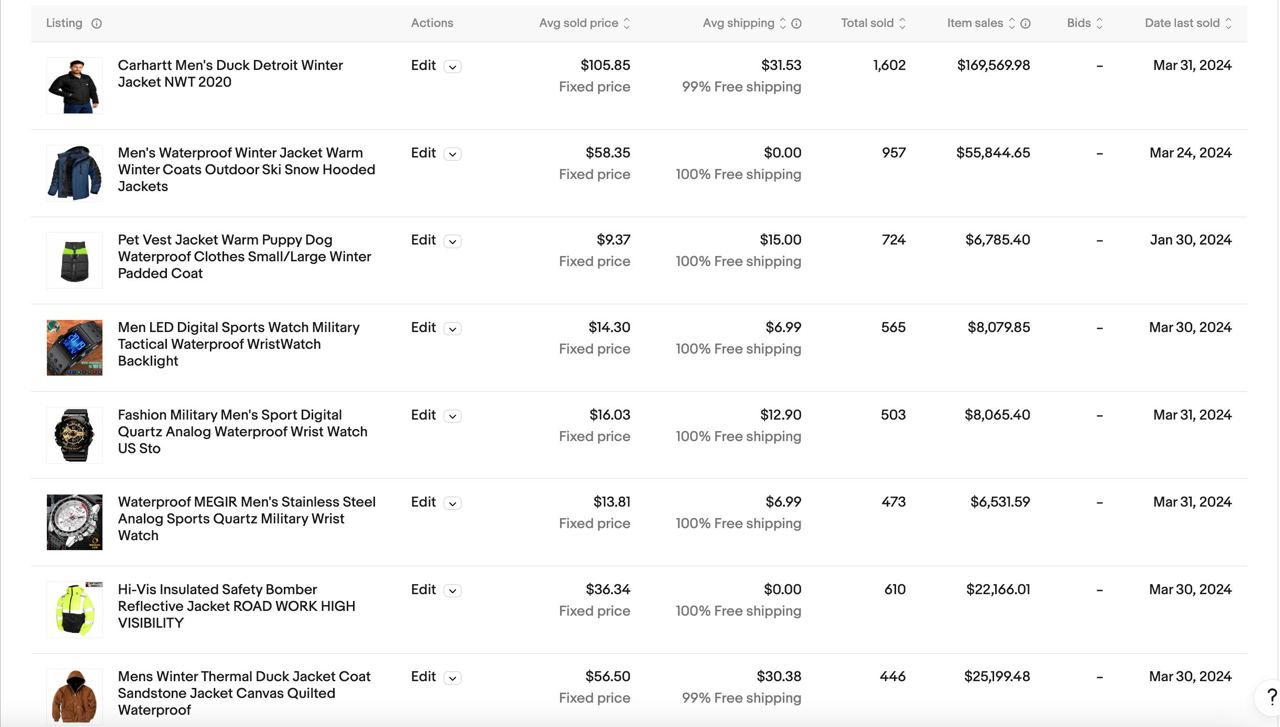Click Edit for Waterproof MEGIR Watch
This screenshot has width=1280, height=727.
click(423, 502)
